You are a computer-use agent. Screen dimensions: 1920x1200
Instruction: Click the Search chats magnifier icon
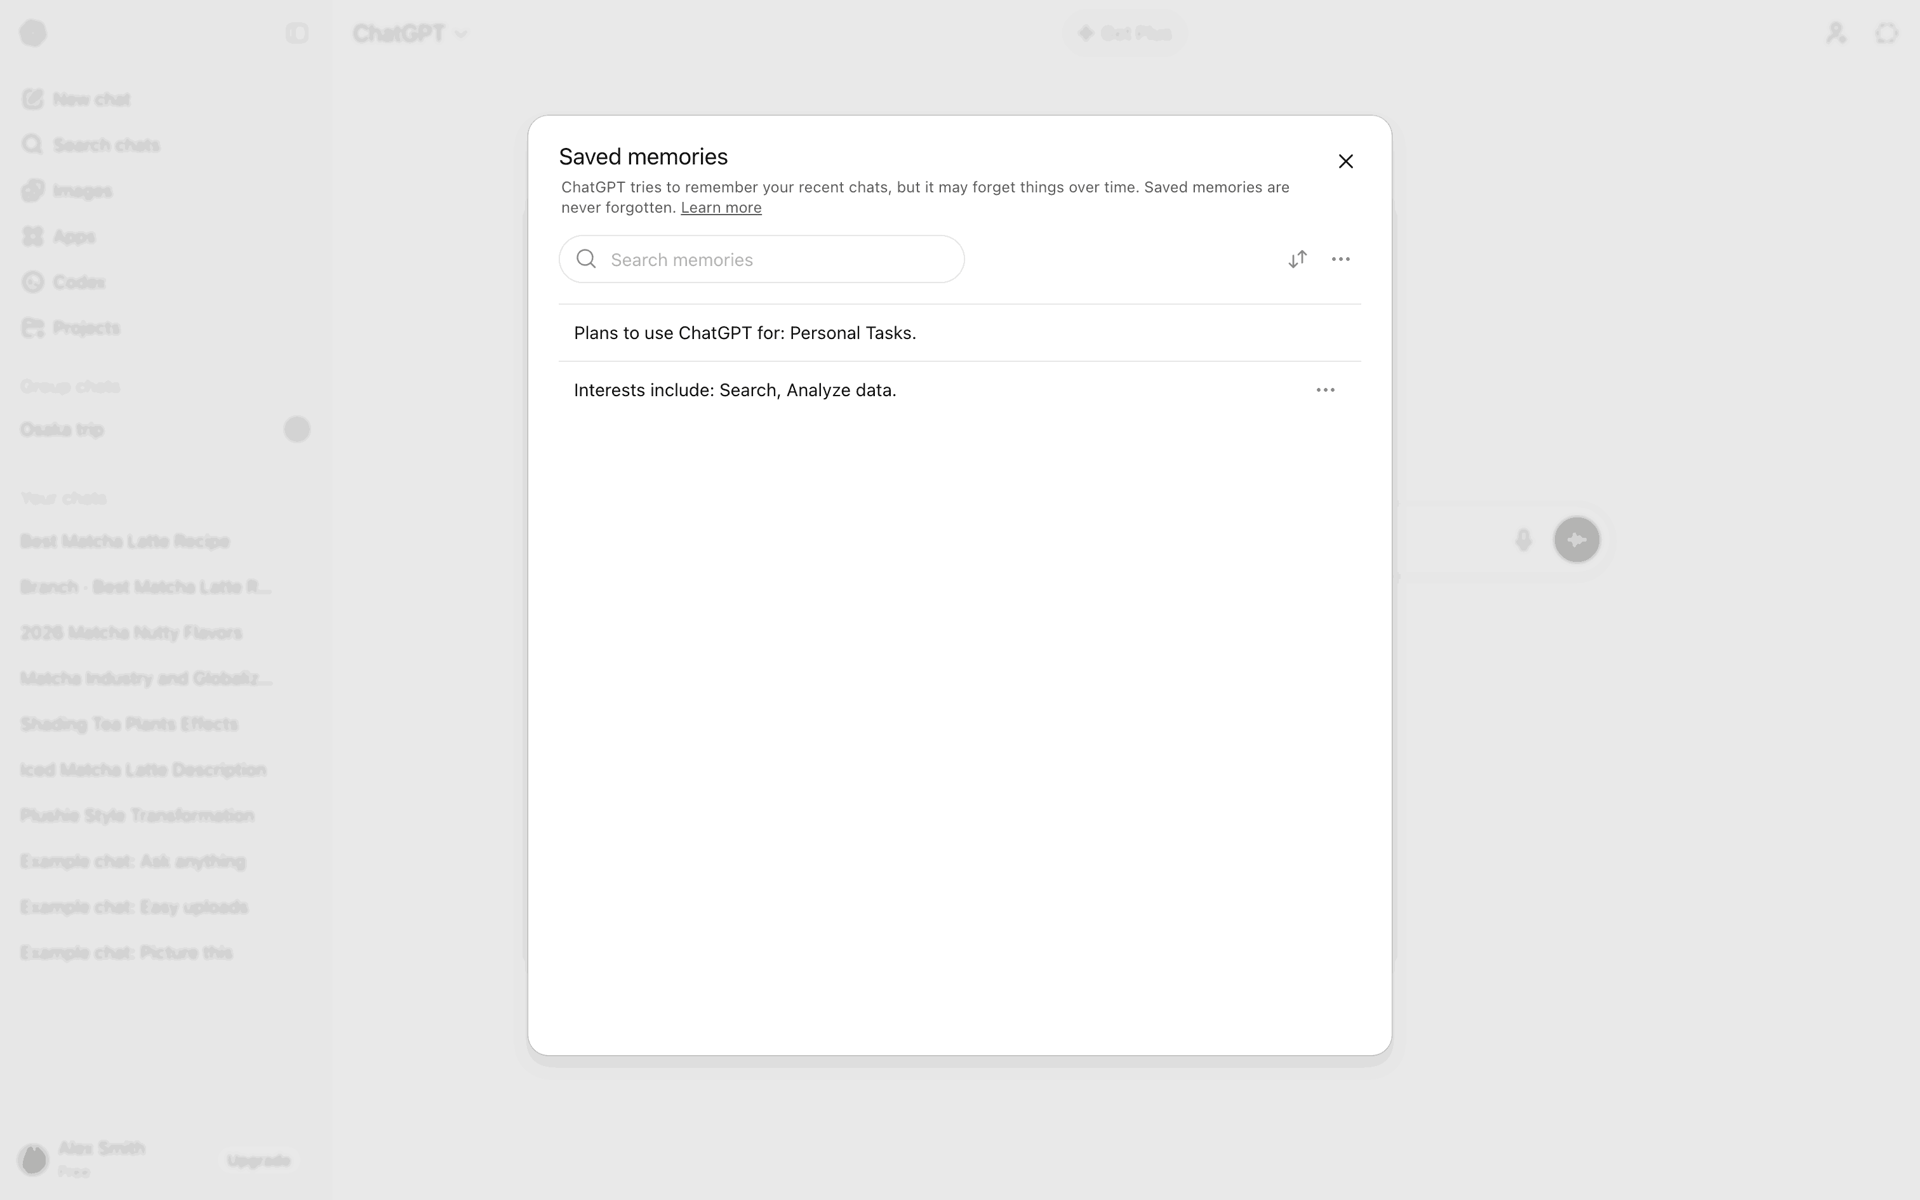point(33,145)
